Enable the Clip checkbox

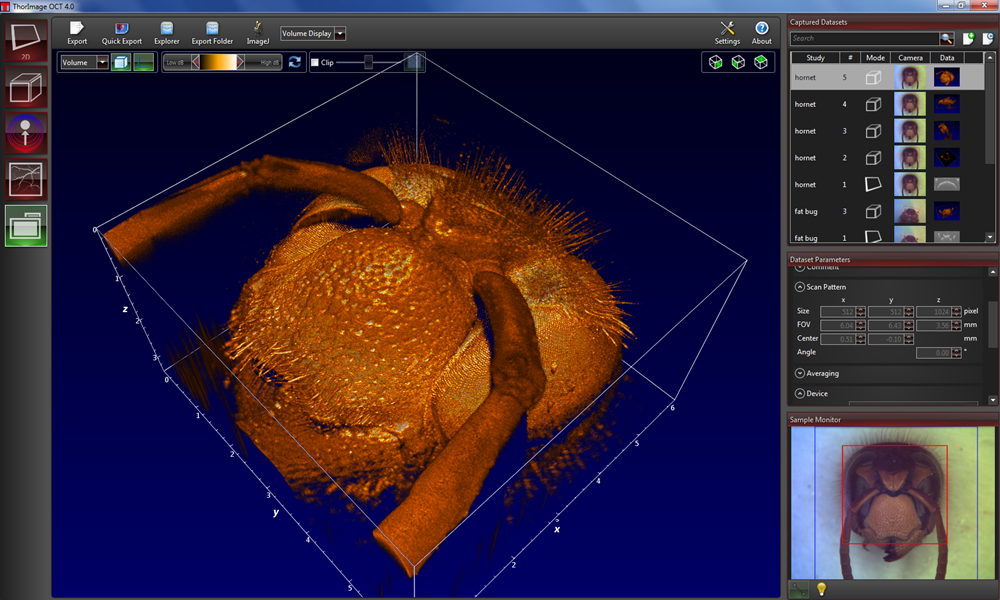315,62
